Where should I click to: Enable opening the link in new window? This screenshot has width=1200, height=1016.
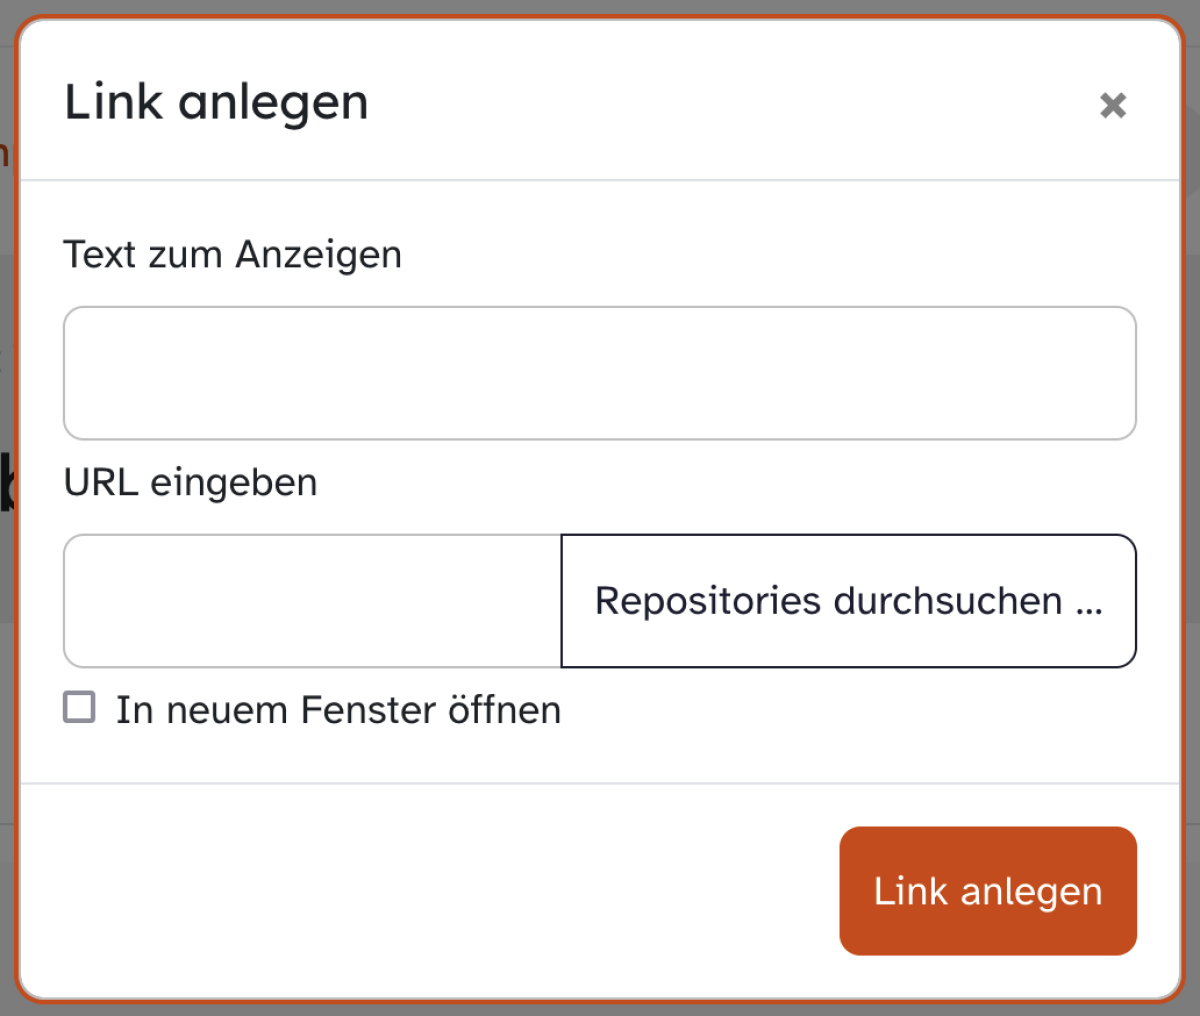[x=79, y=707]
